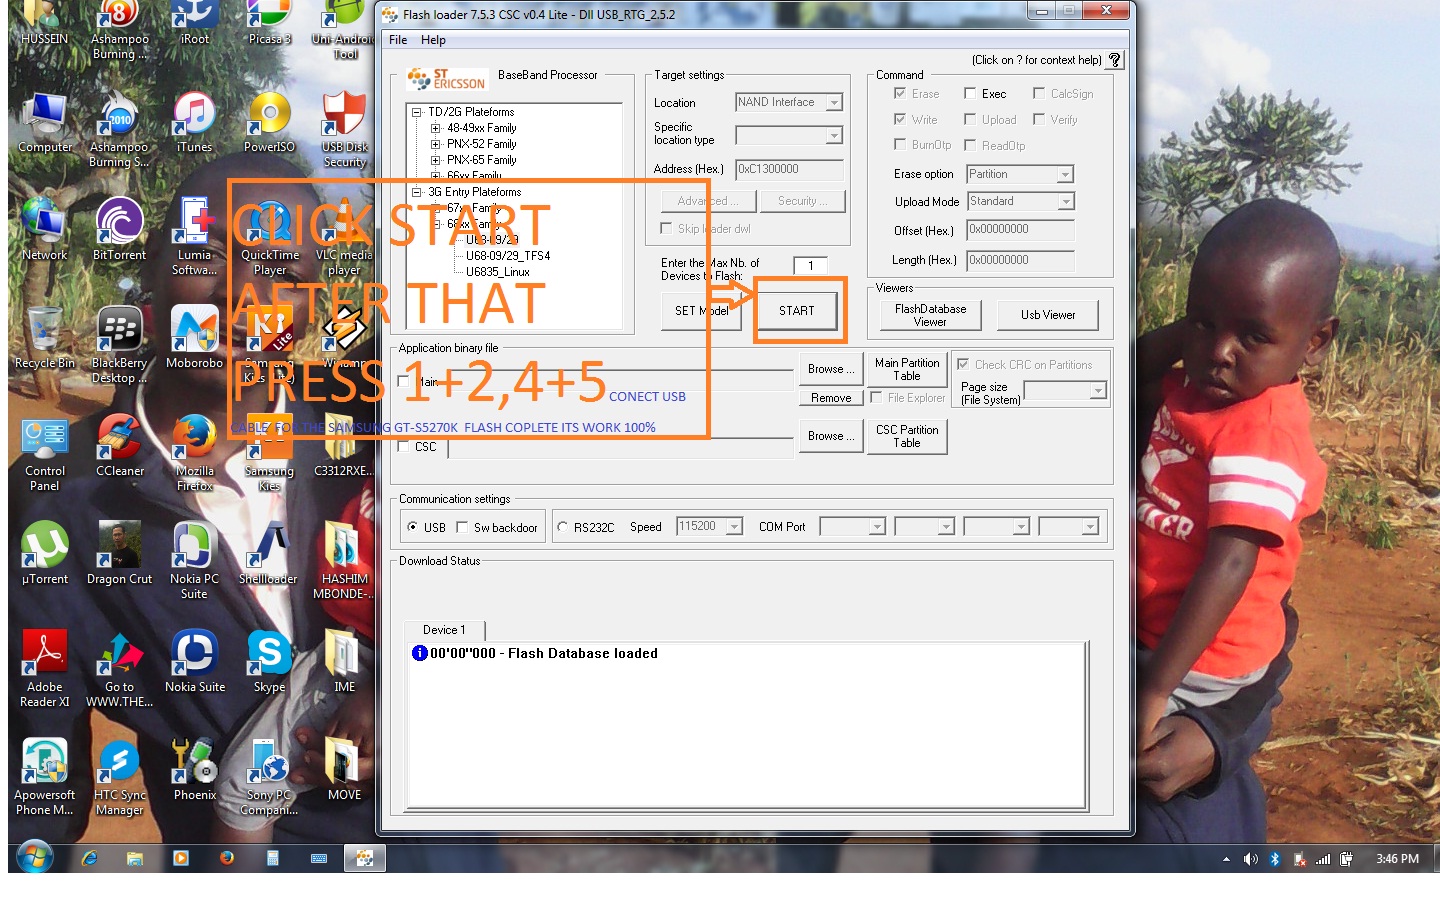Open the first COM Port dropdown

[877, 526]
